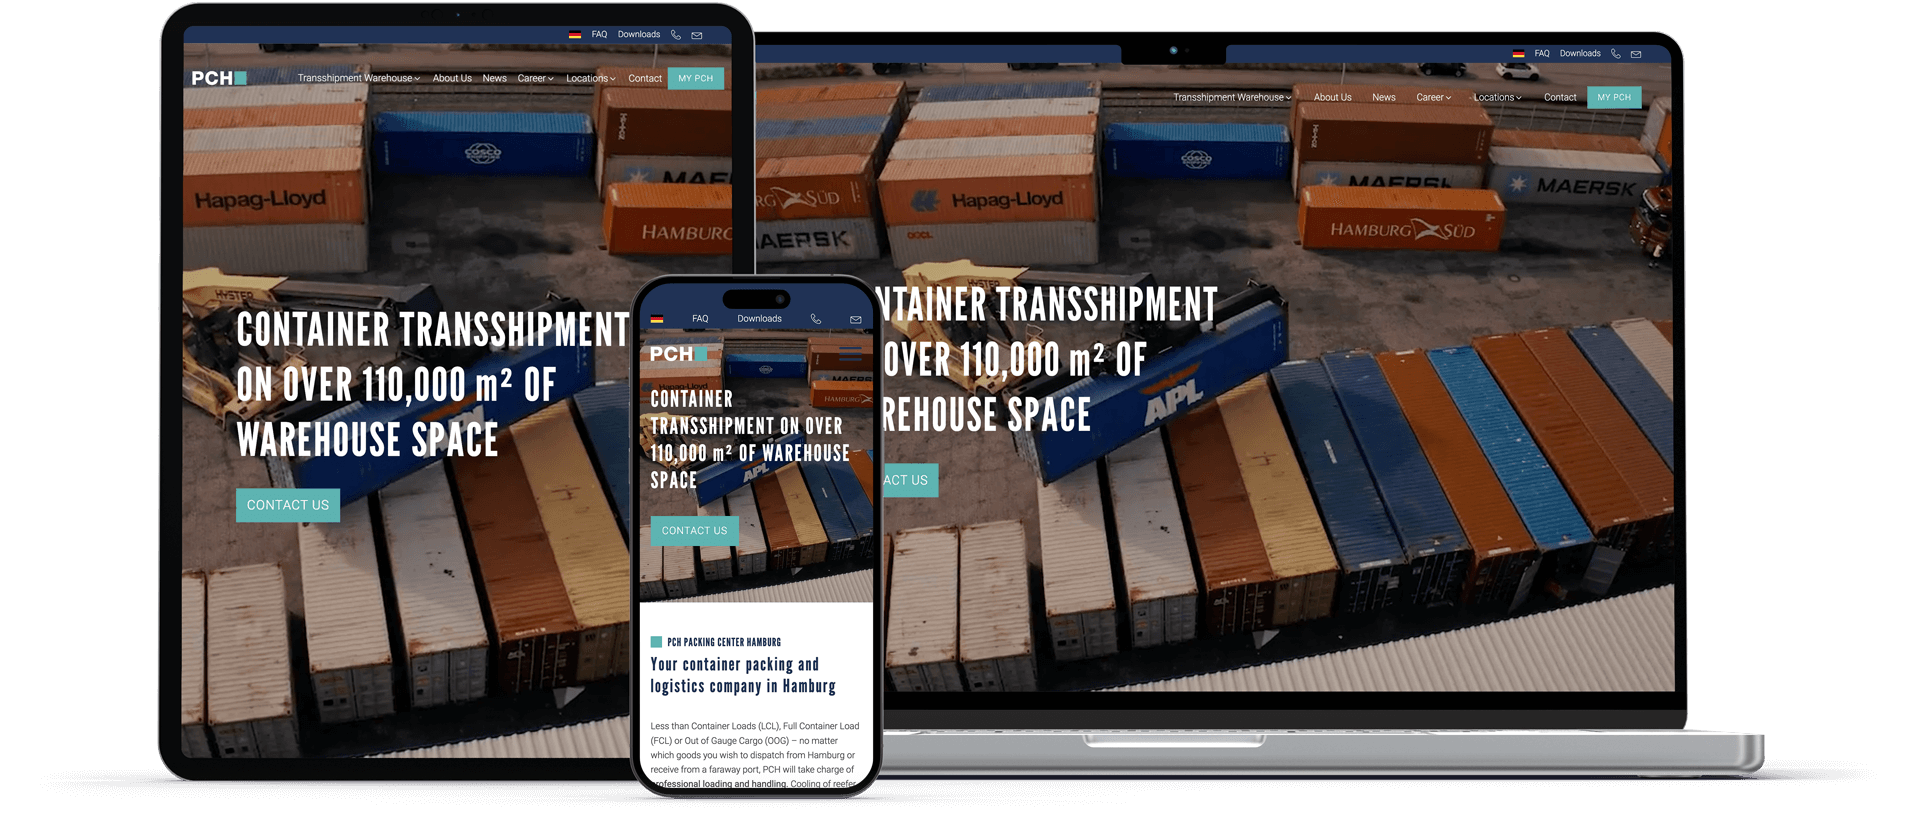Screen dimensions: 1920x815
Task: Click the German flag icon on the tablet
Action: [x=575, y=35]
